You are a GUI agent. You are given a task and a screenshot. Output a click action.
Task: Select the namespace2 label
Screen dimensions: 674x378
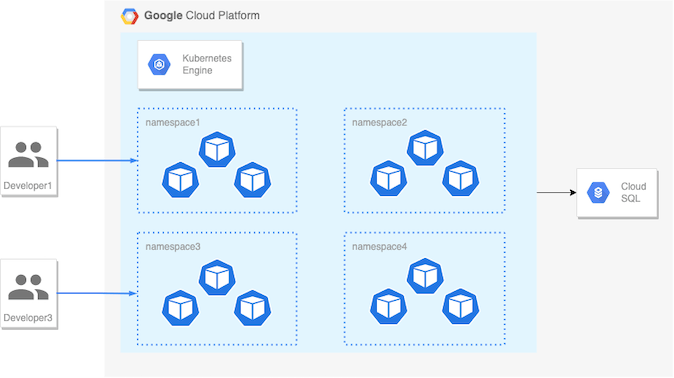tap(380, 123)
